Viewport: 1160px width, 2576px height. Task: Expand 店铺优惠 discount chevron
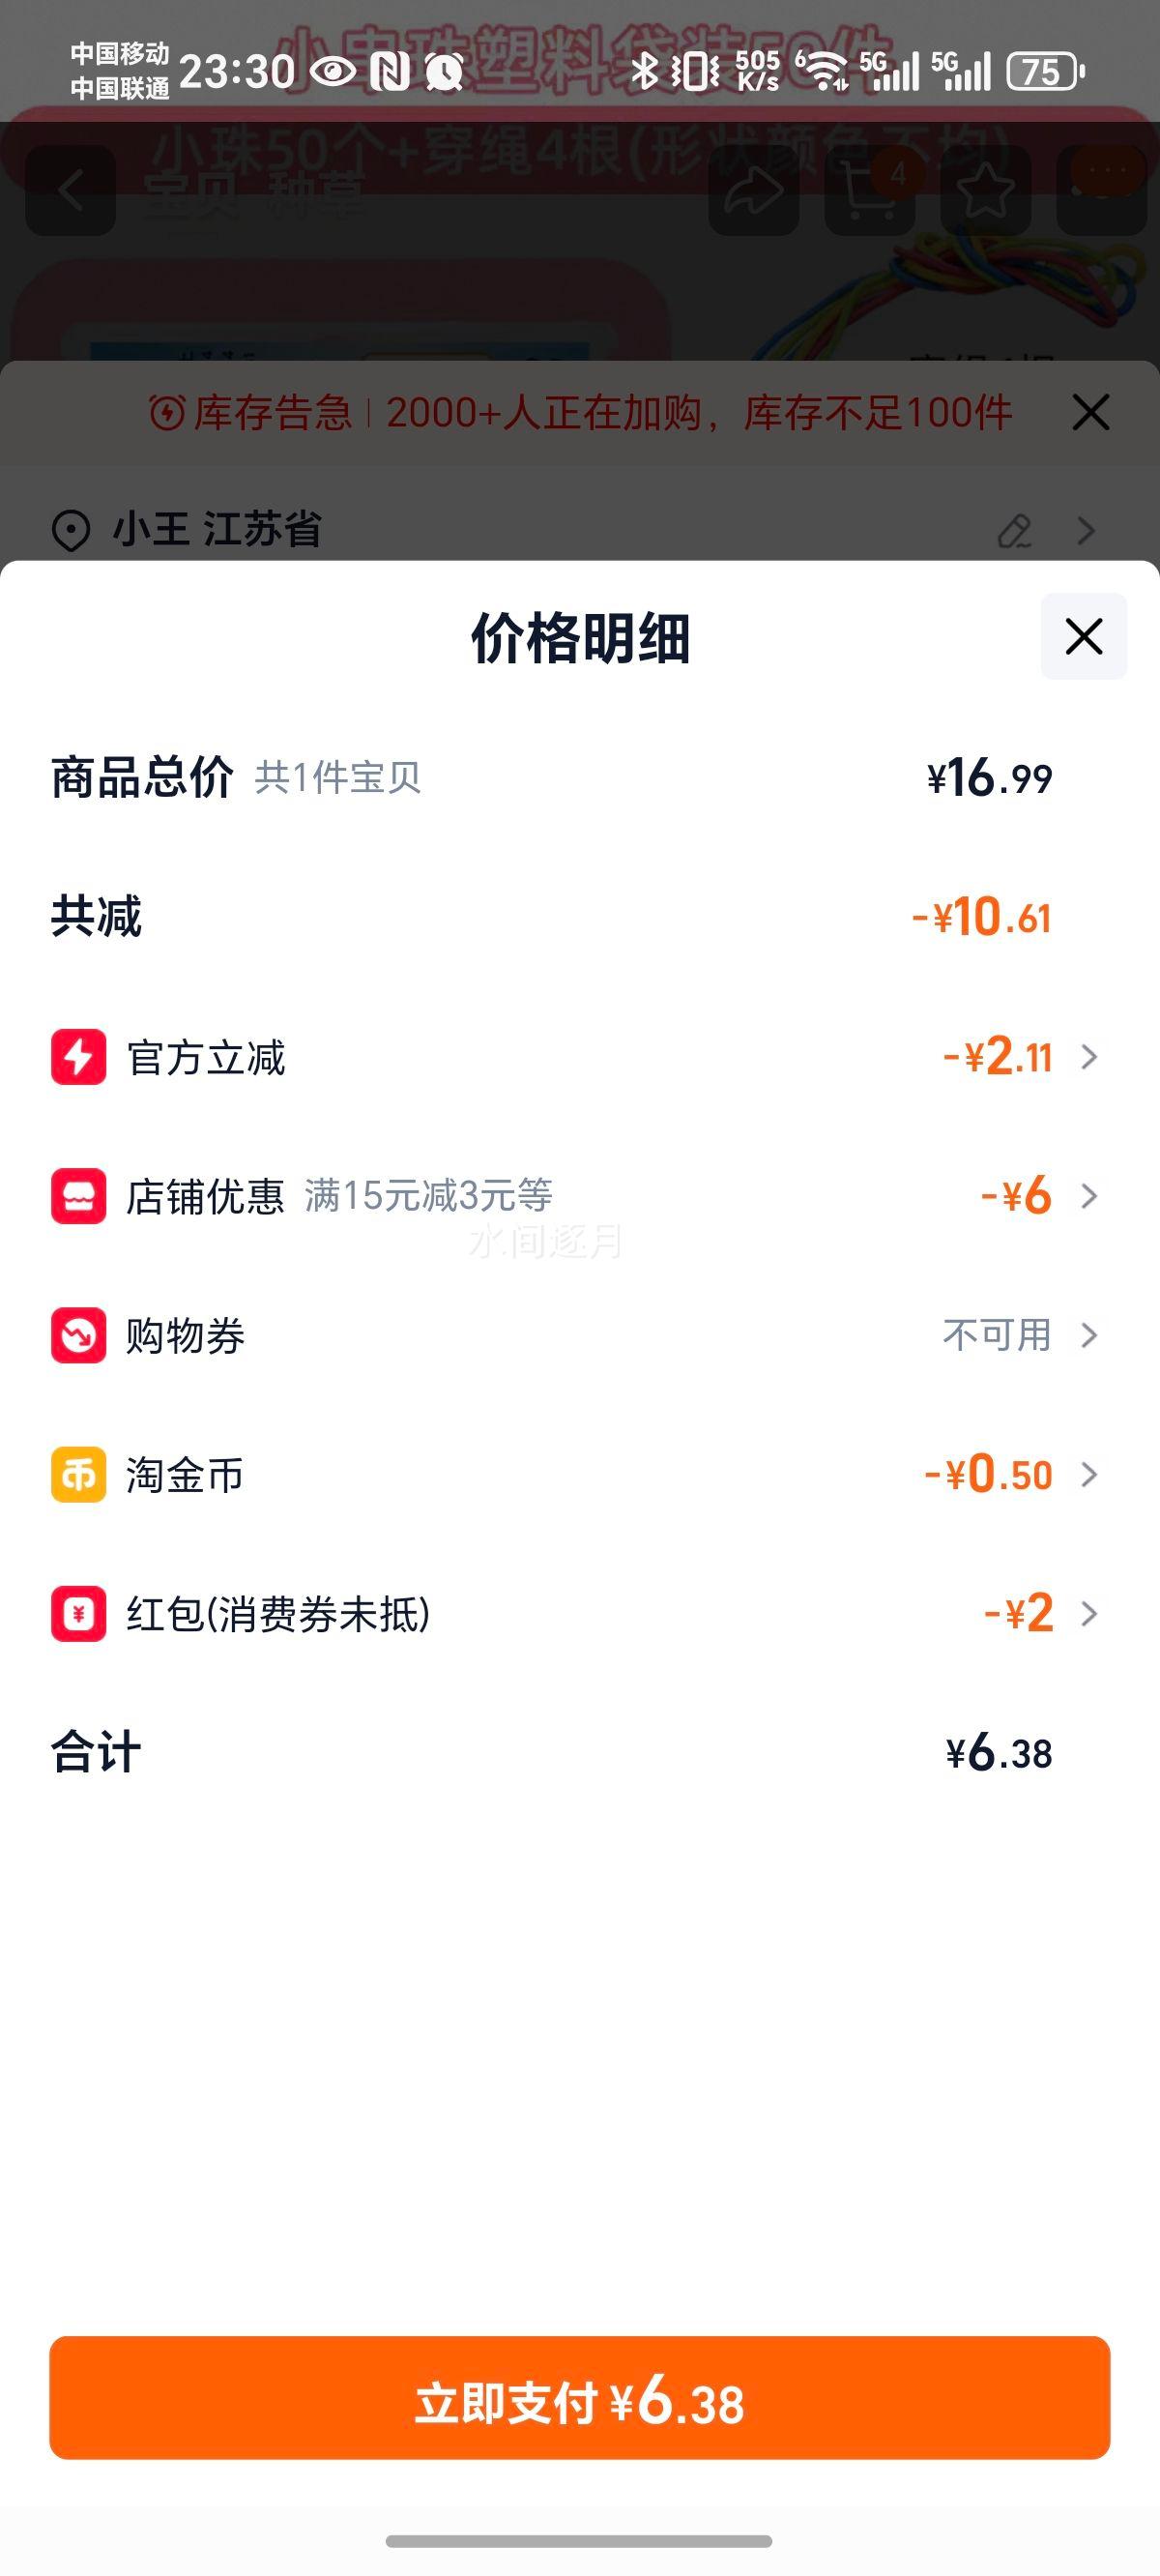[x=1090, y=1196]
